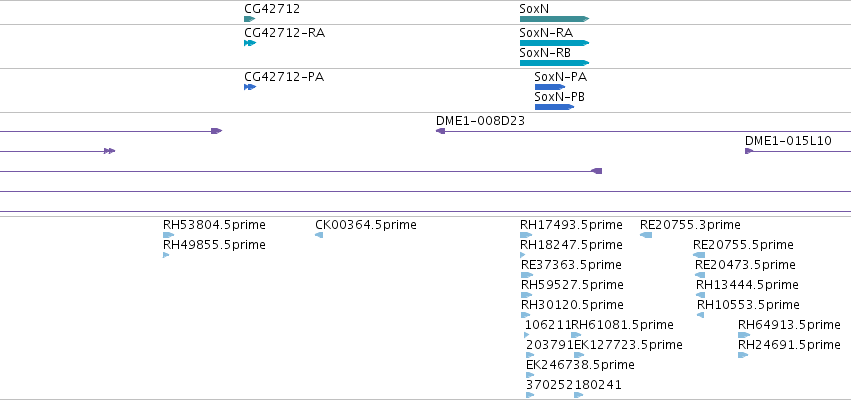Click the CG42712 gene arrow glyph
The image size is (851, 400).
click(250, 19)
